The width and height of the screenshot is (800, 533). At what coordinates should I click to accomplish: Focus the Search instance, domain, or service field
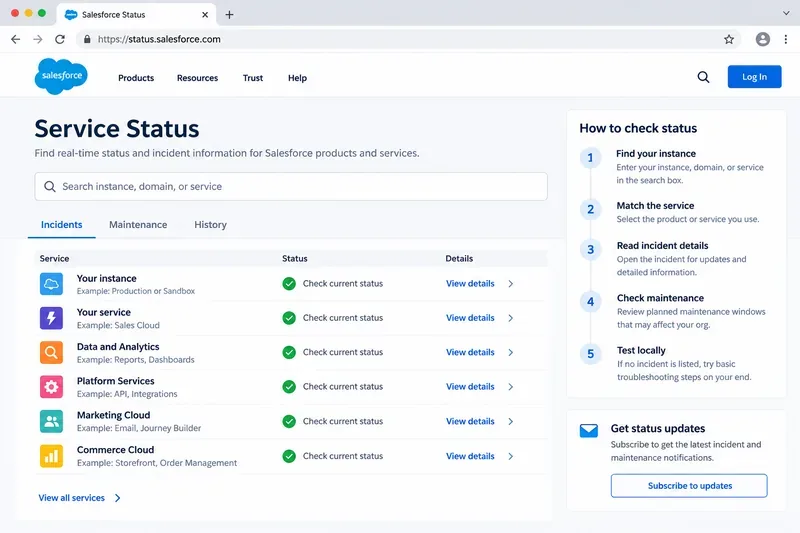(291, 187)
